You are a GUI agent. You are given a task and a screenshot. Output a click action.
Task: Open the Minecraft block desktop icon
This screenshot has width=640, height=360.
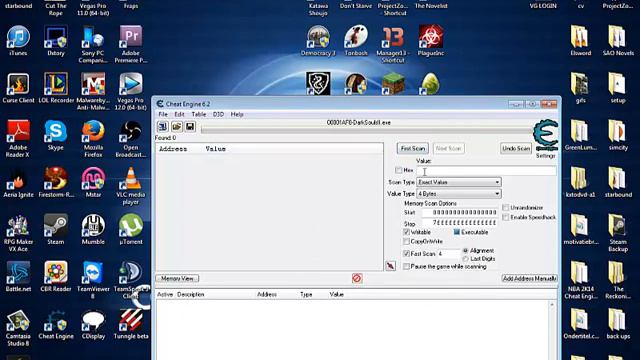tap(393, 84)
